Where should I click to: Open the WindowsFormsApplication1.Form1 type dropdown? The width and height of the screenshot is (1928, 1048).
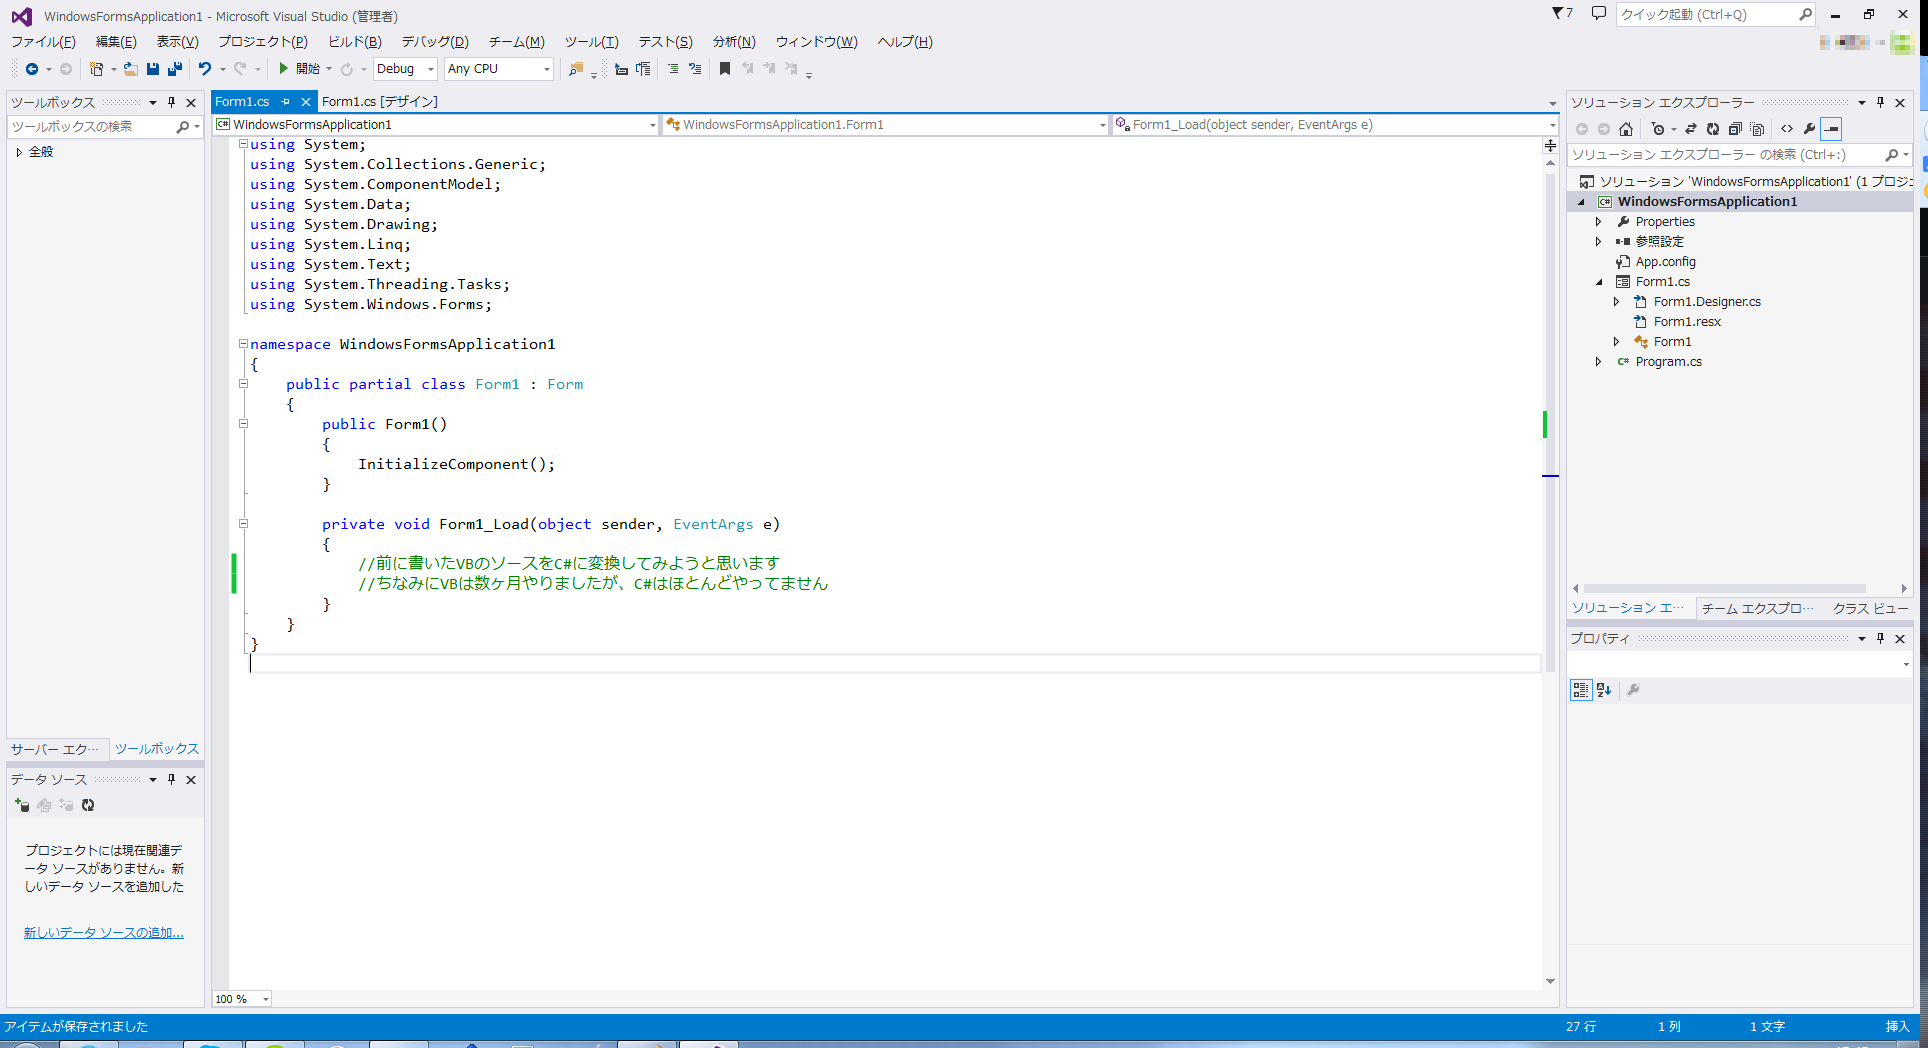pos(886,125)
